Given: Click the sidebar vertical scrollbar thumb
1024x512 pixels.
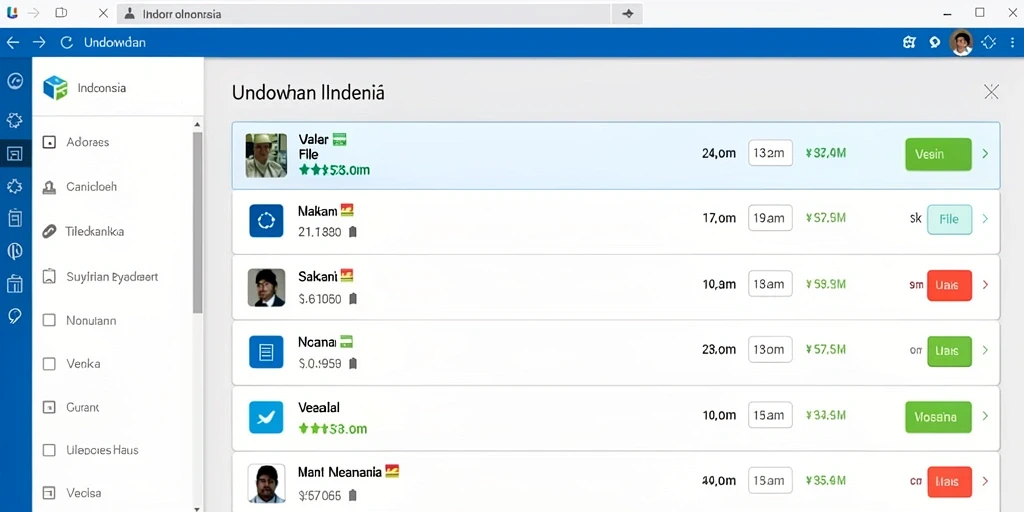Looking at the screenshot, I should [x=197, y=222].
